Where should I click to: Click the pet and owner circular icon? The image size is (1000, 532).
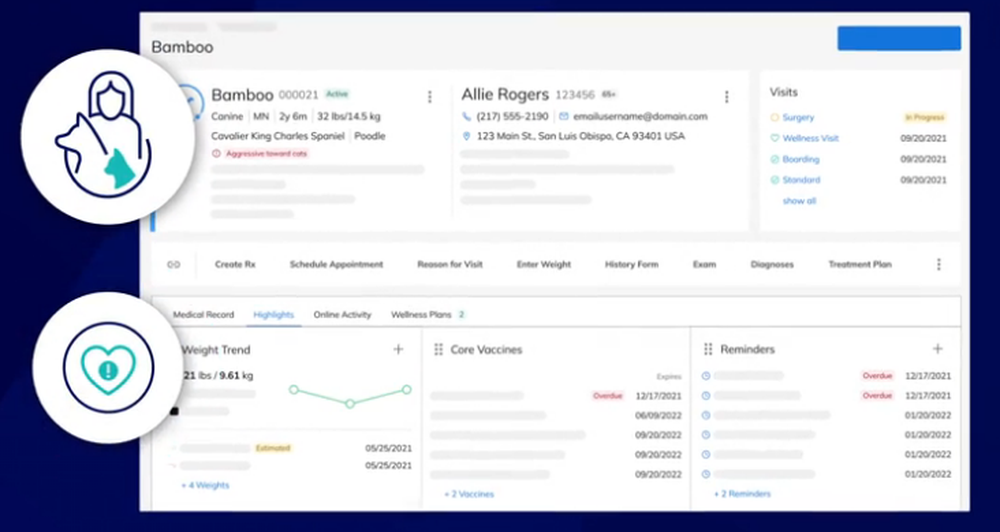coord(107,137)
